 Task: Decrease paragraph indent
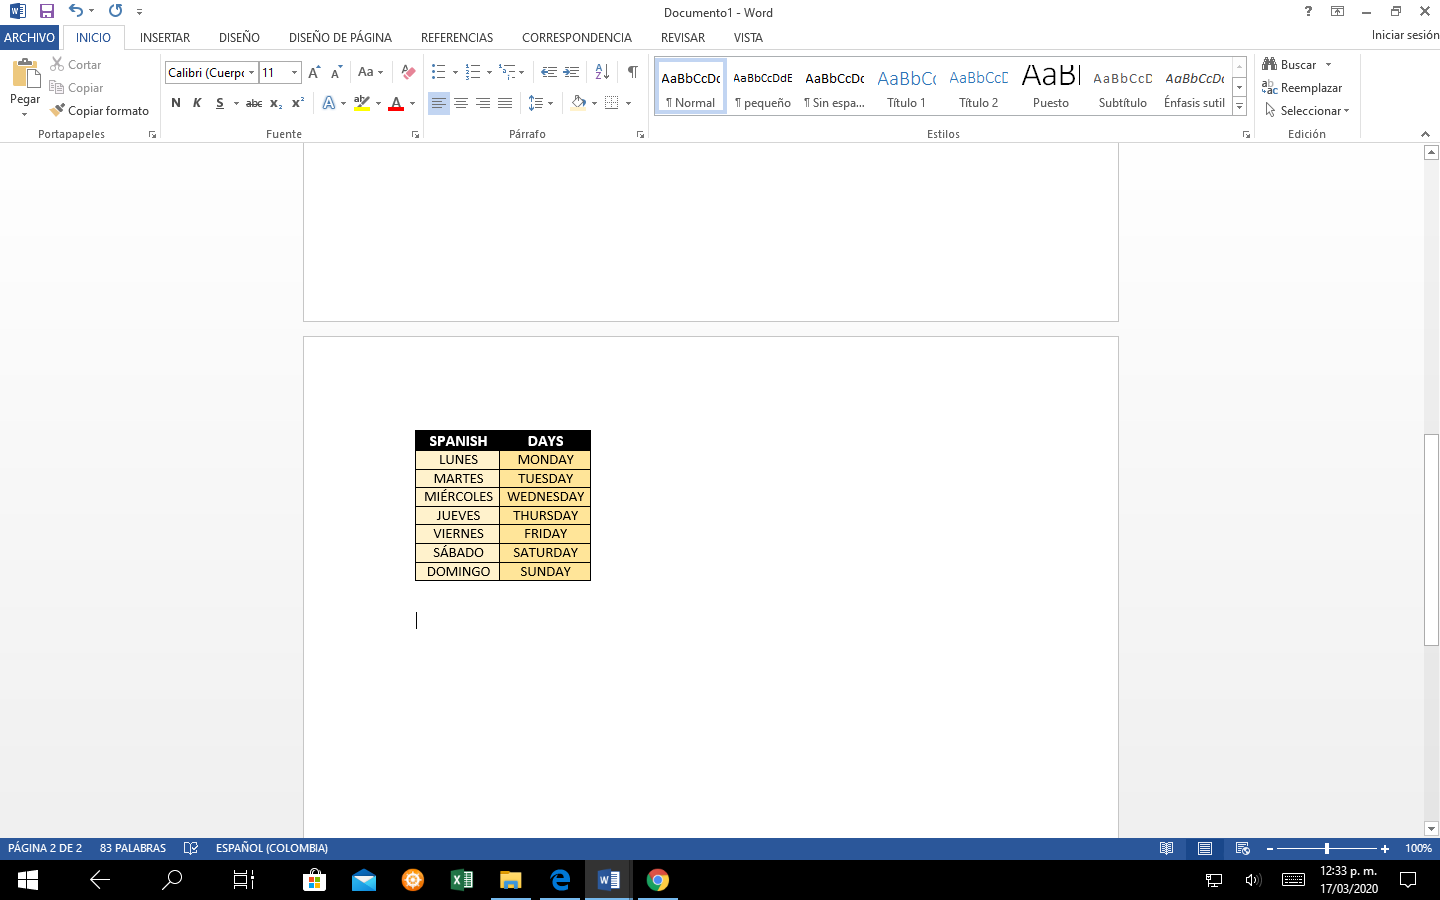click(549, 72)
